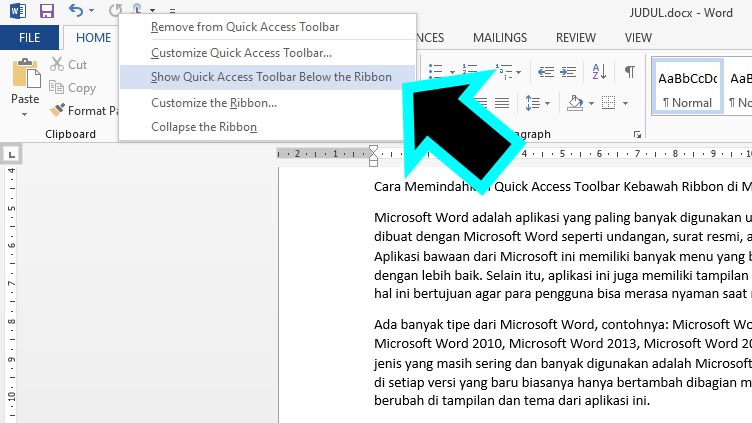Apply the Normal style

click(x=687, y=86)
